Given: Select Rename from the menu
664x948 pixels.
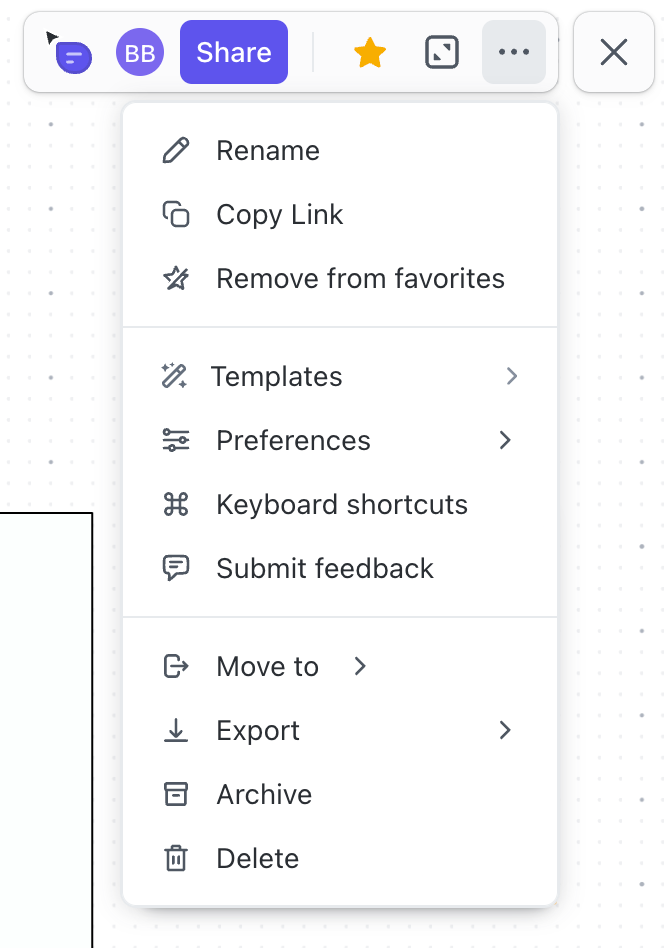Looking at the screenshot, I should [267, 150].
